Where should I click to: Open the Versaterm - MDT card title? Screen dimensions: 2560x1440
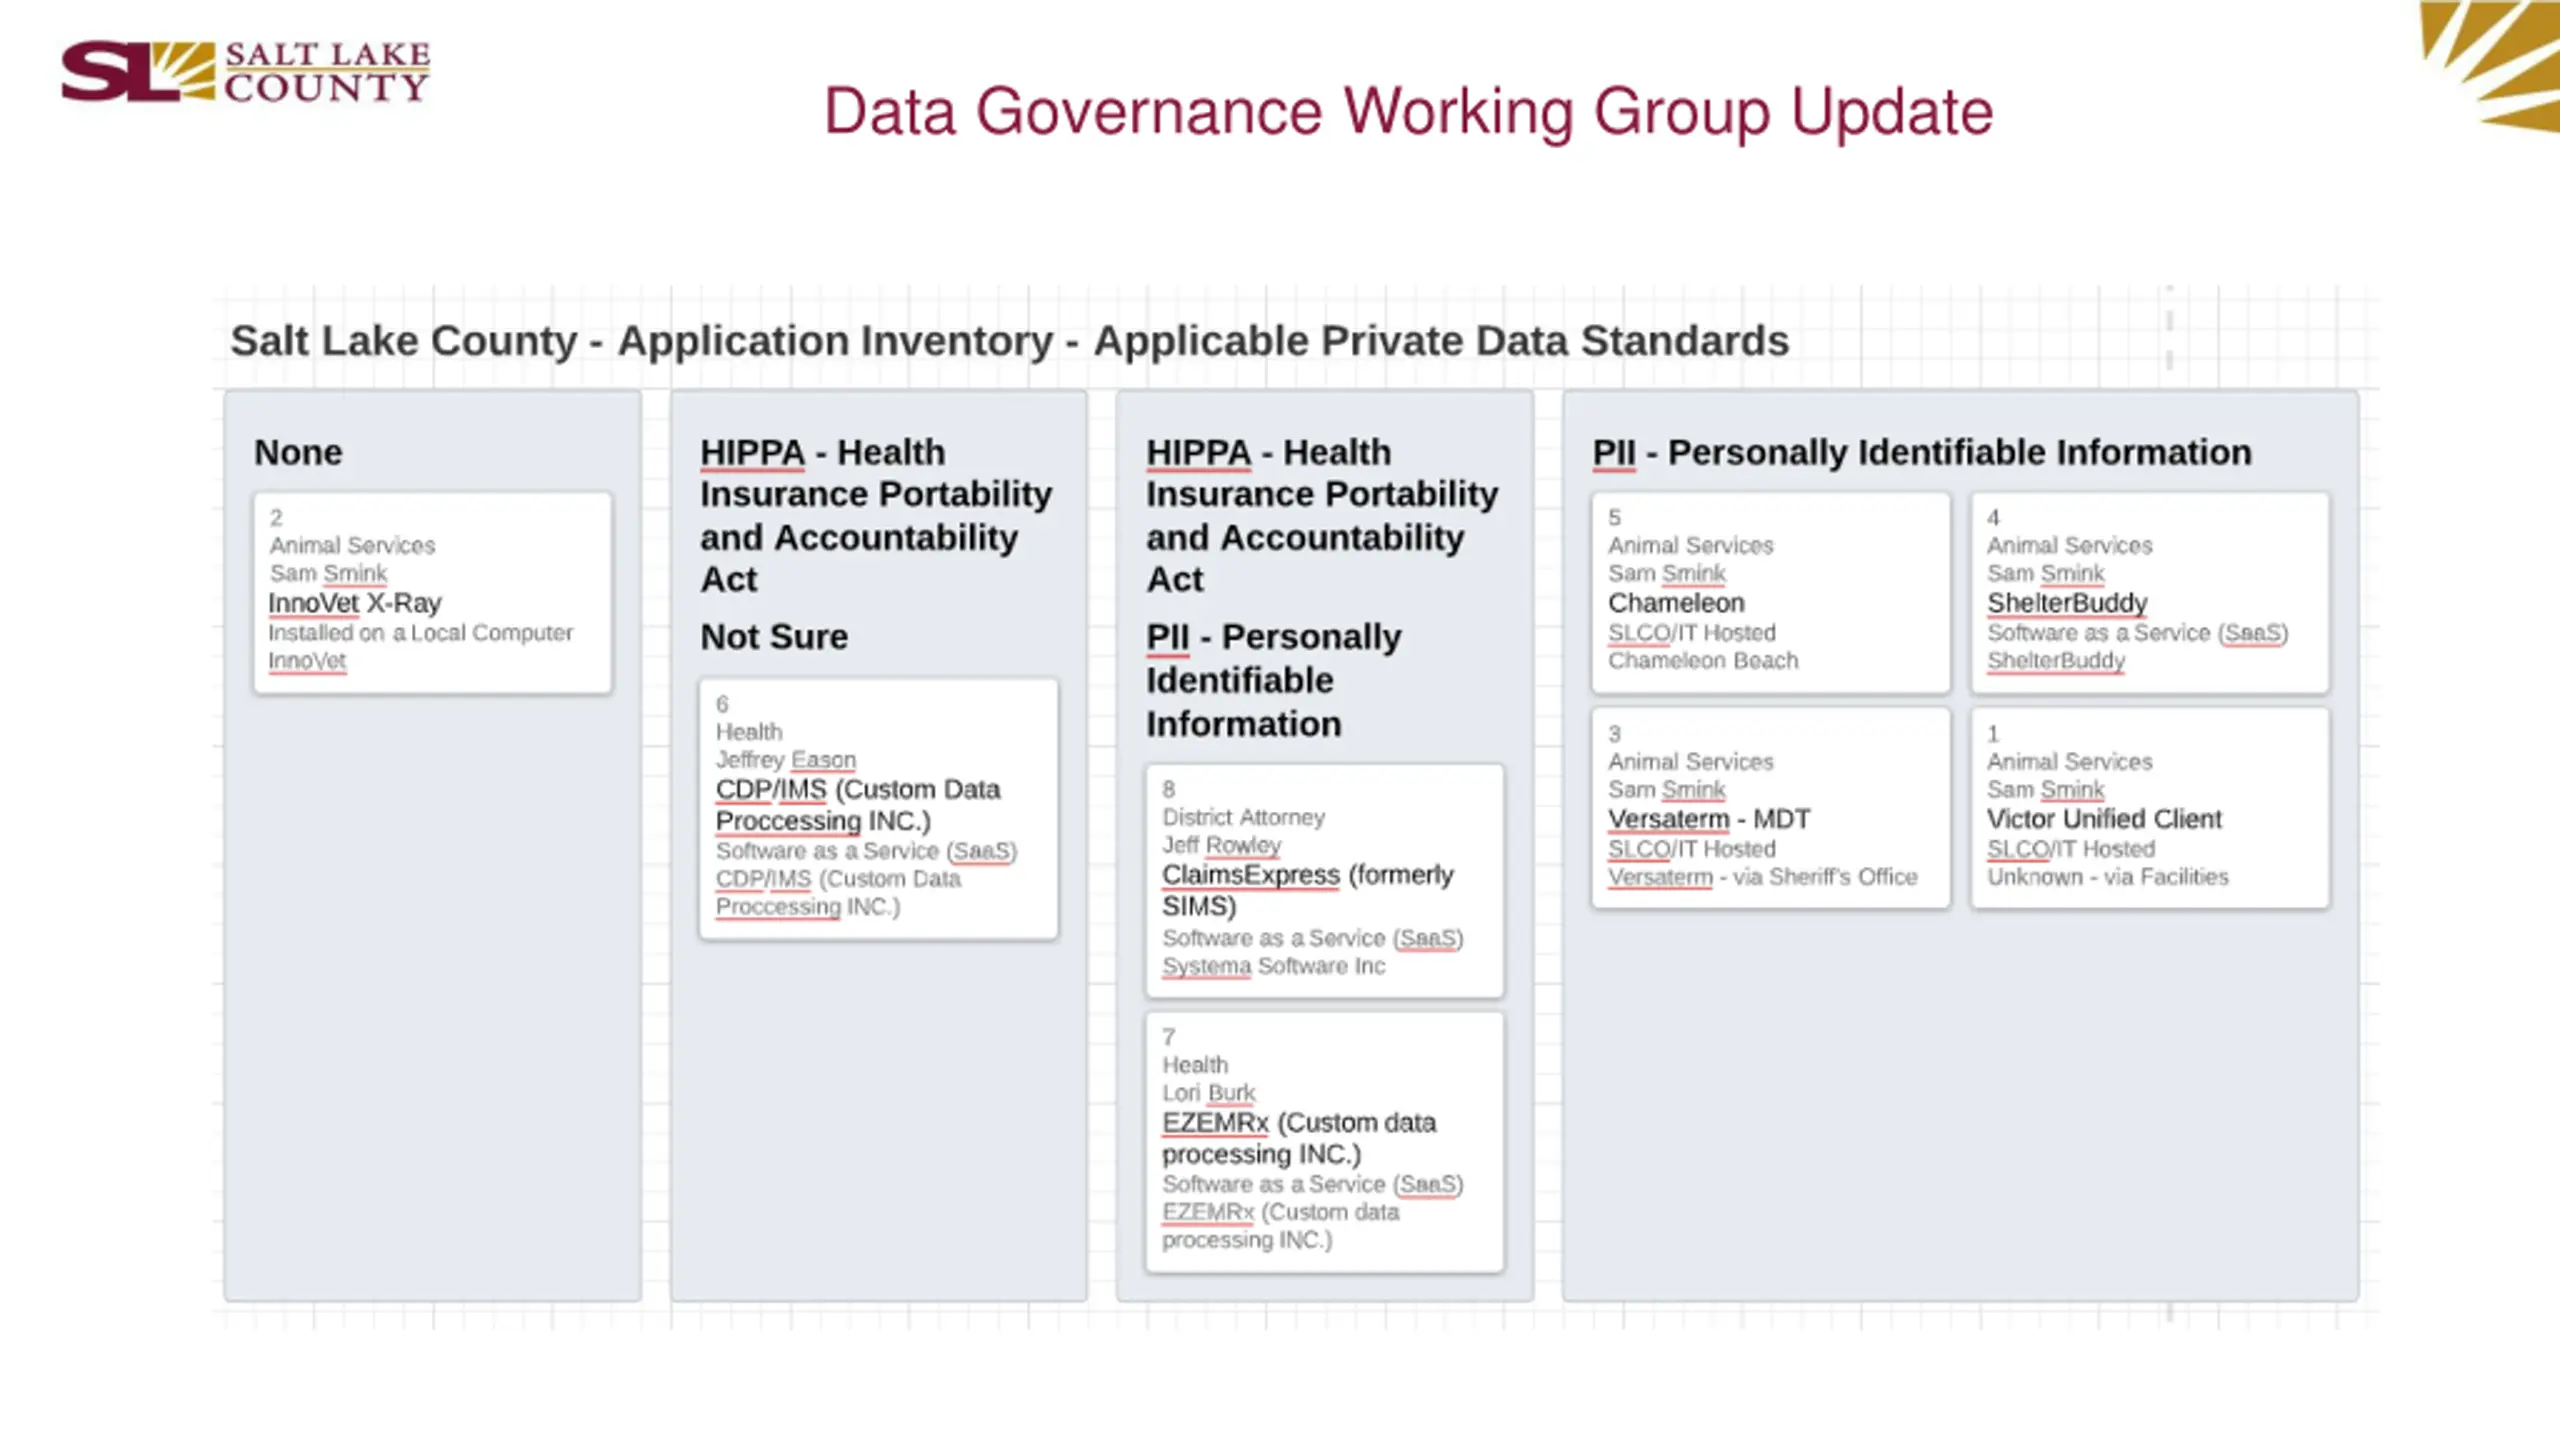(x=1709, y=819)
